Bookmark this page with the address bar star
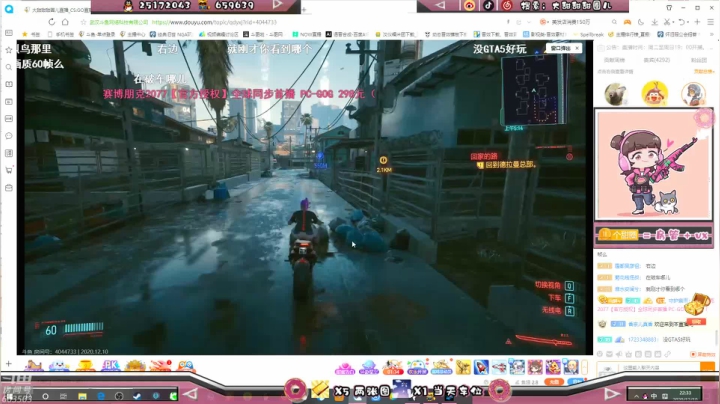This screenshot has height=404, width=720. pyautogui.click(x=83, y=22)
